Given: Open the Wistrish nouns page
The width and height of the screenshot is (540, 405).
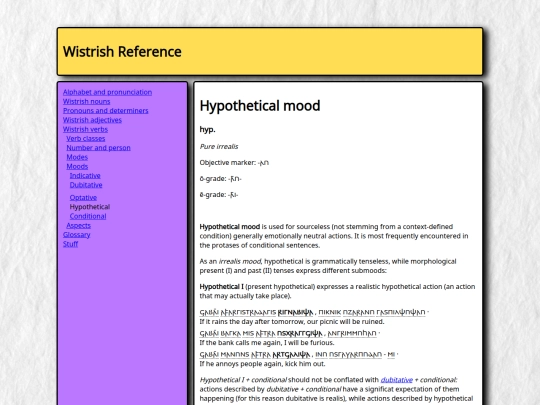Looking at the screenshot, I should point(86,102).
